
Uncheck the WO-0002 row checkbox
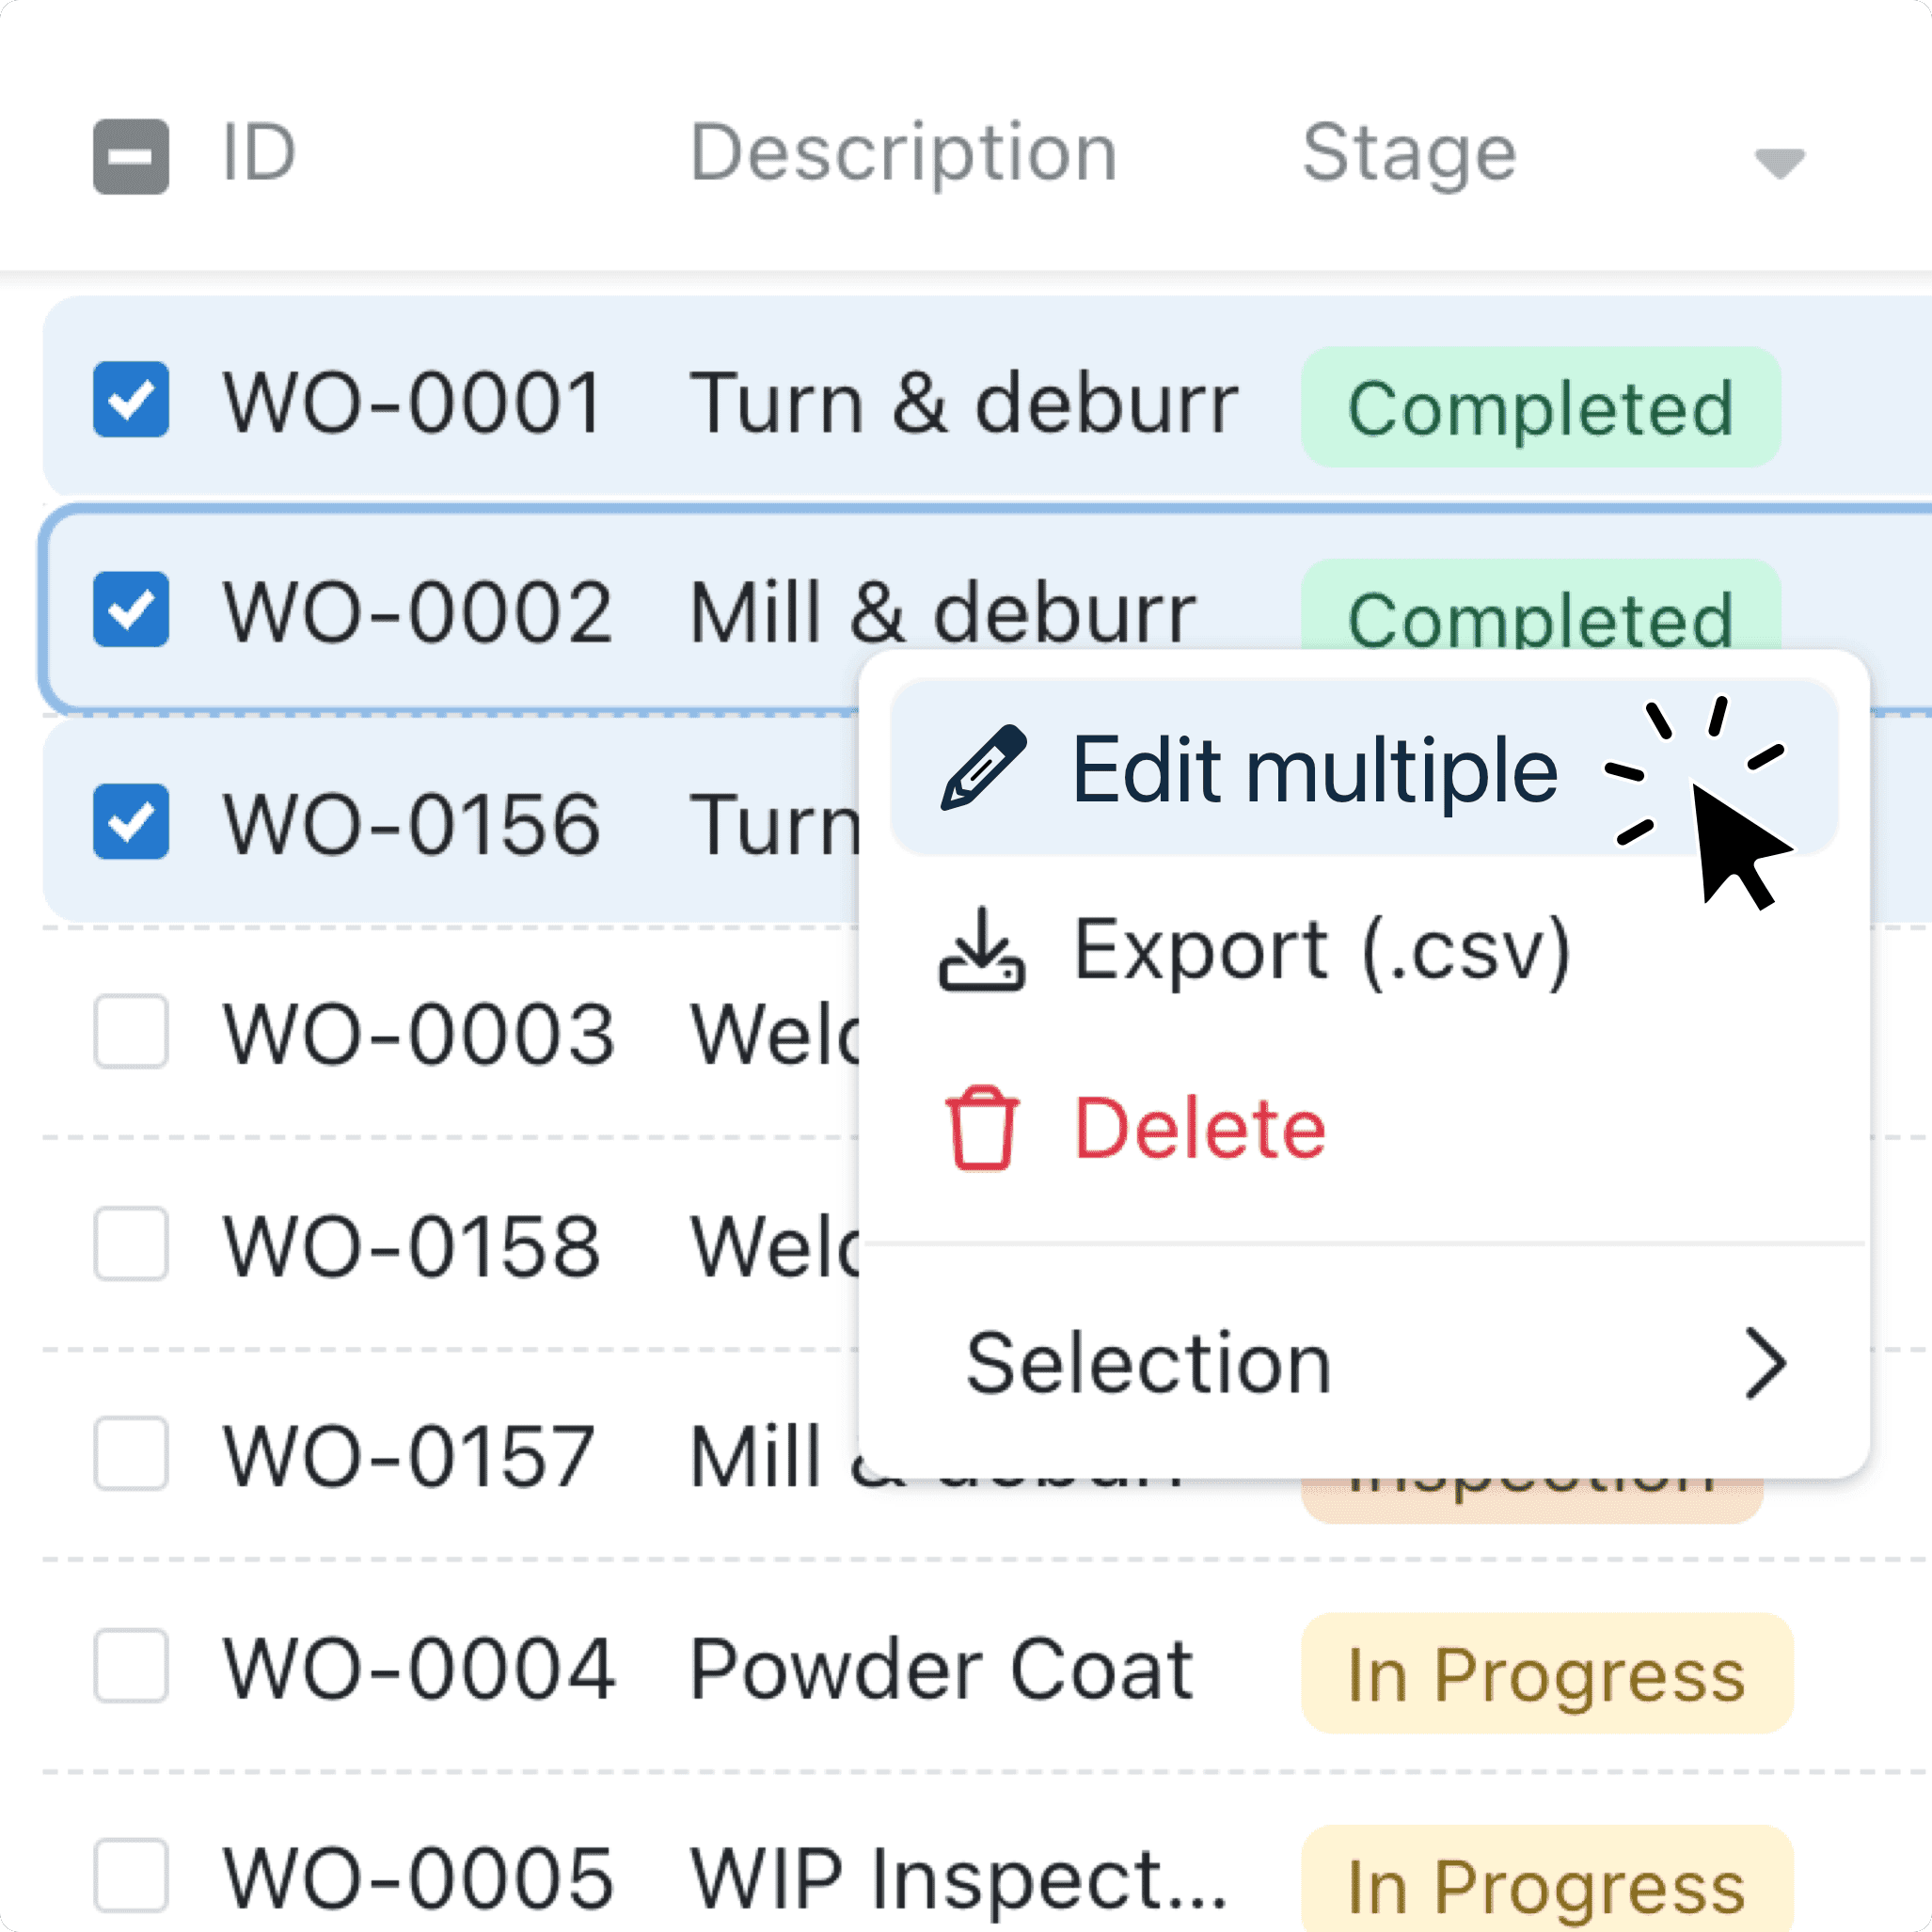click(131, 610)
